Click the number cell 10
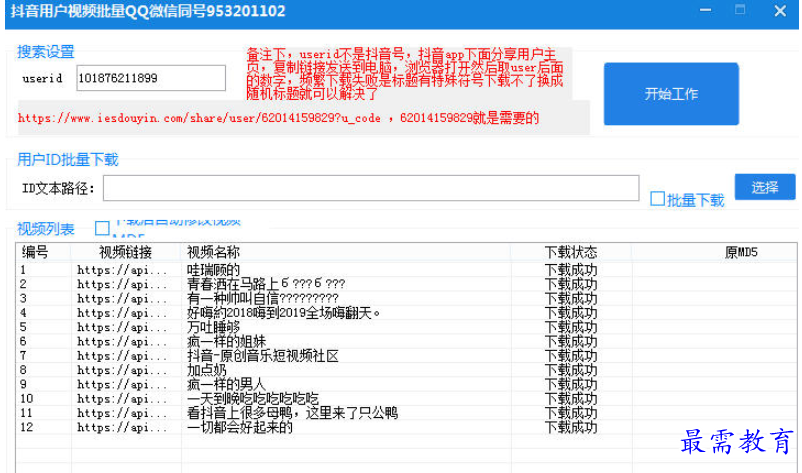Screen dimensions: 802x473 point(27,398)
